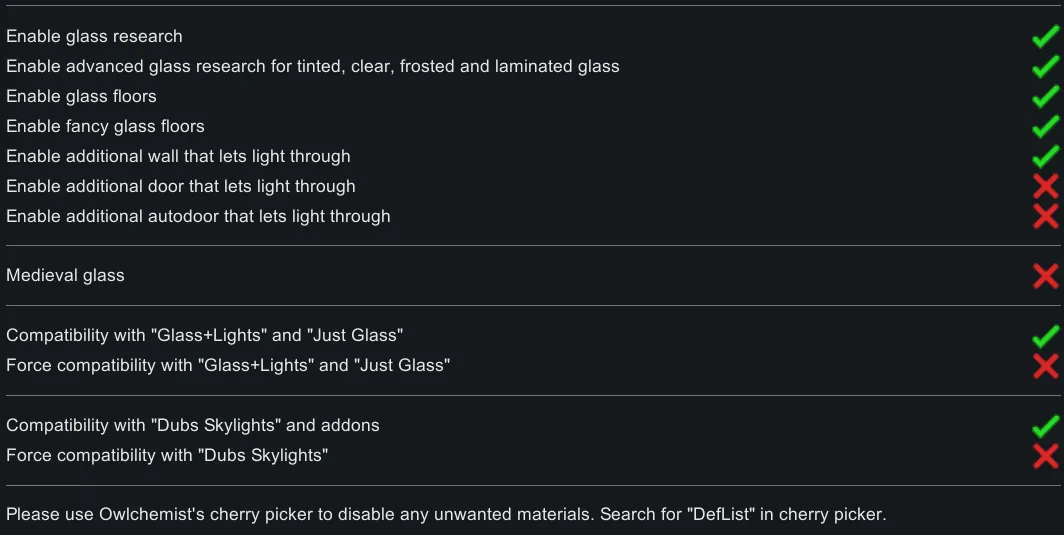Image resolution: width=1064 pixels, height=535 pixels.
Task: Enable additional door red X toggle
Action: click(1045, 186)
